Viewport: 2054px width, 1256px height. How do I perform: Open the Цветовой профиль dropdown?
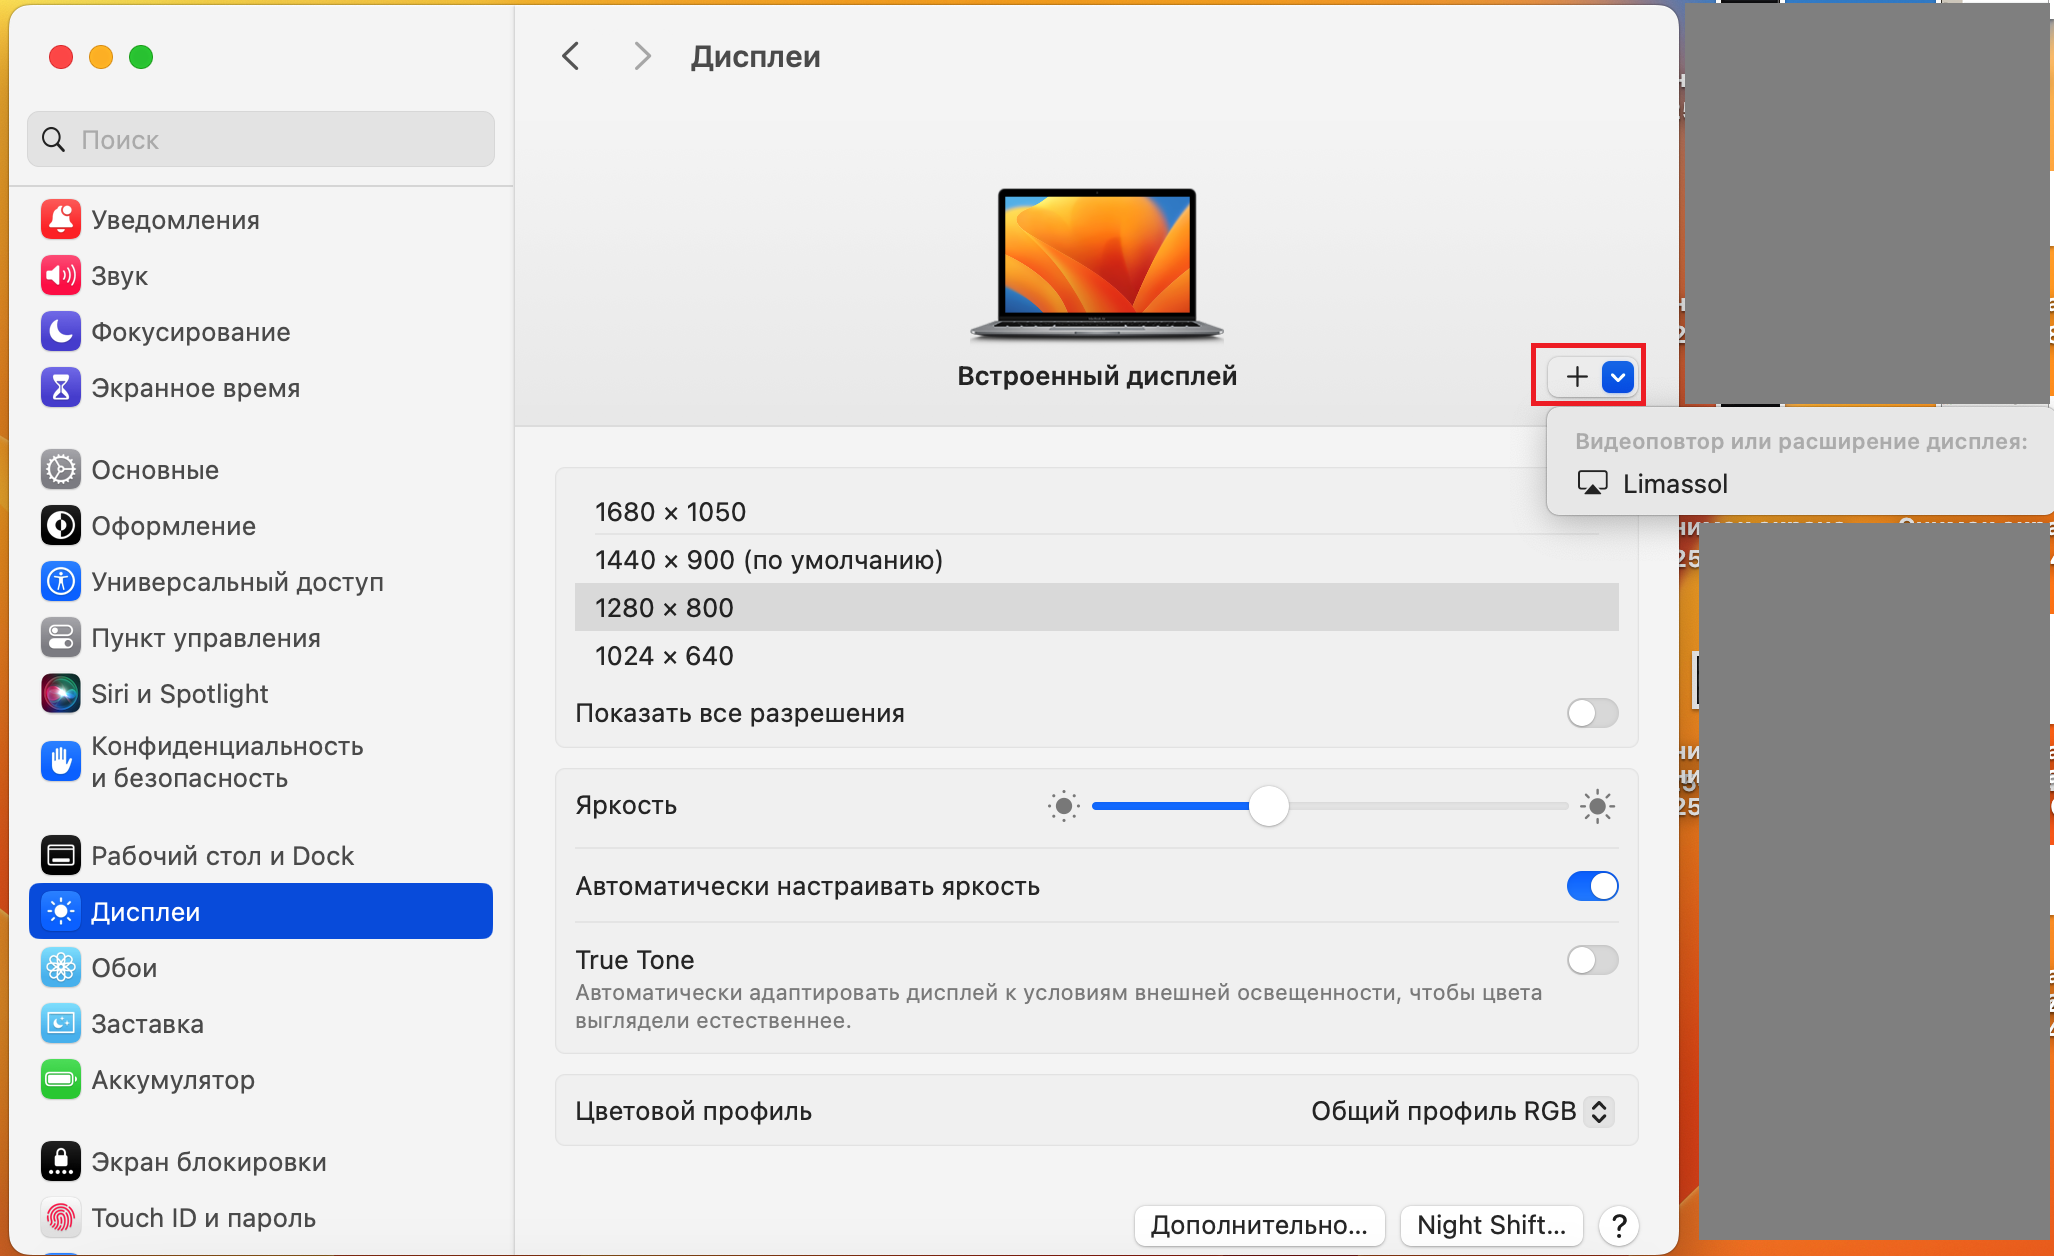tap(1460, 1111)
